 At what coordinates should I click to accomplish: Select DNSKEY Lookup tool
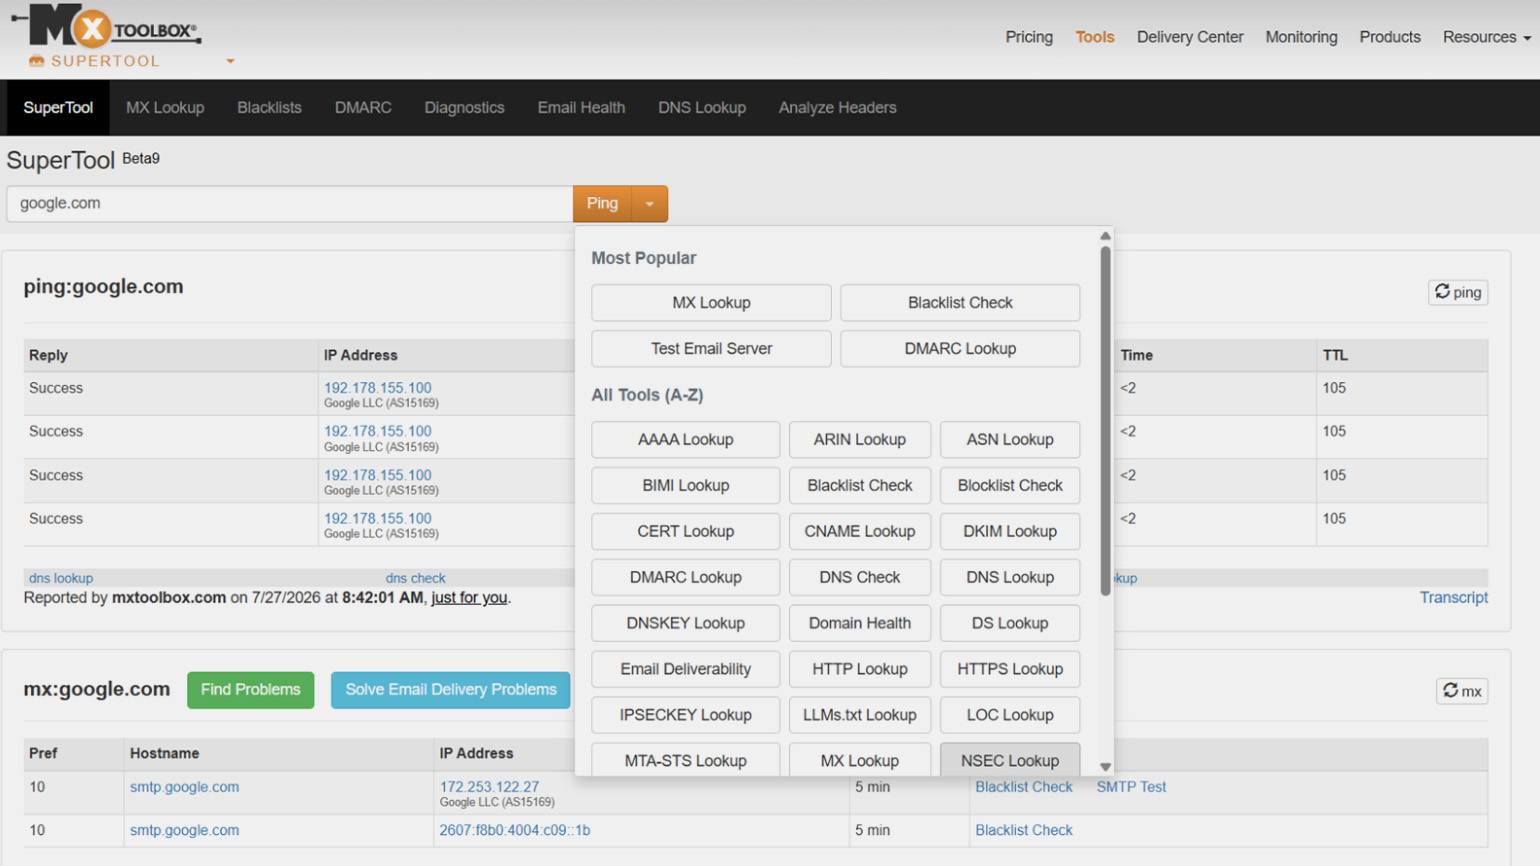pos(685,624)
